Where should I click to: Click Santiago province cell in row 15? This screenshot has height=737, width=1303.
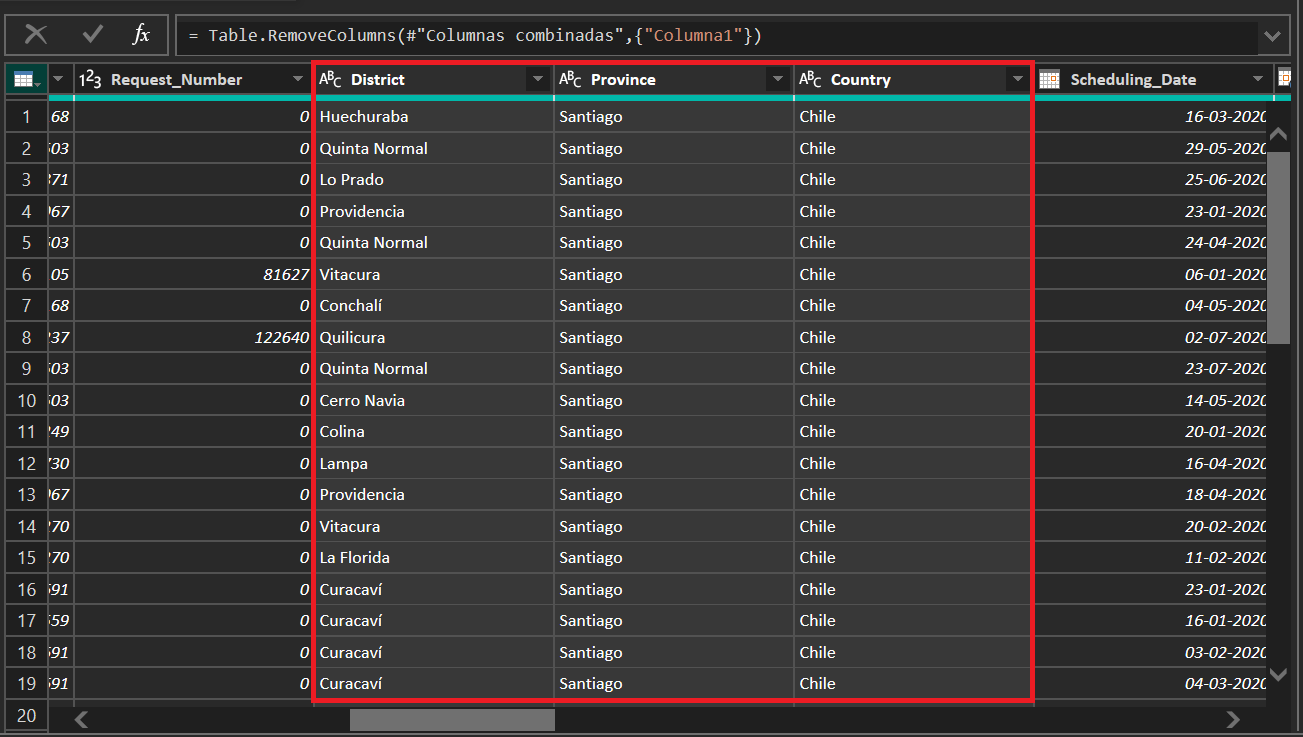674,558
